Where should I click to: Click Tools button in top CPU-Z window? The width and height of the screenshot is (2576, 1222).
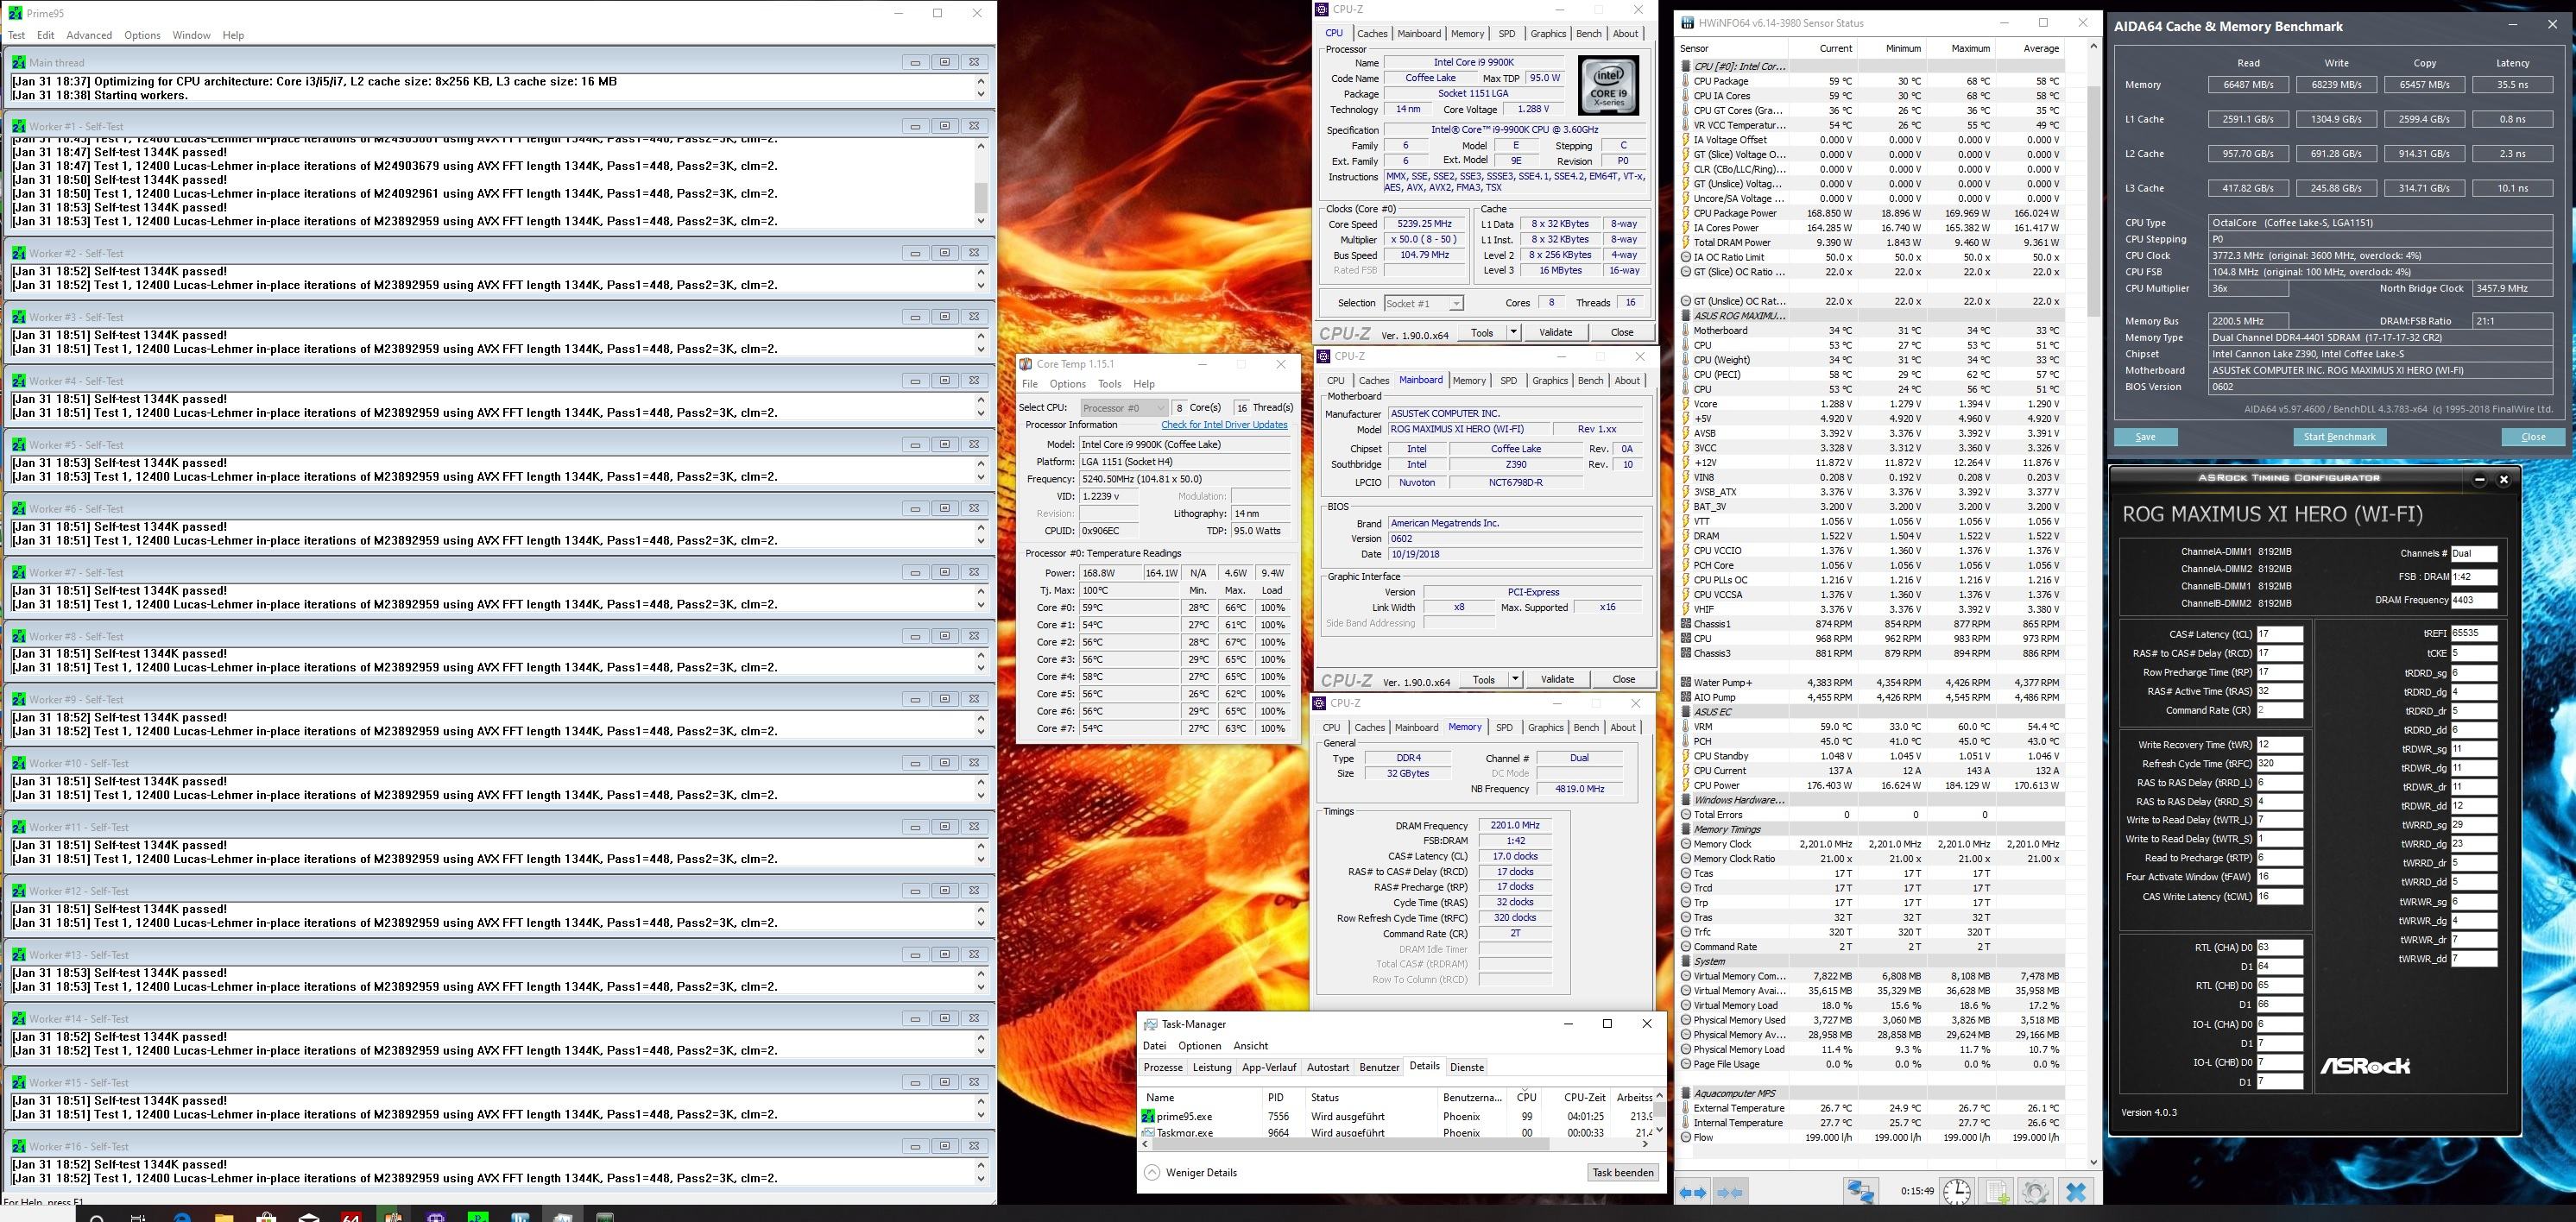[x=1482, y=332]
